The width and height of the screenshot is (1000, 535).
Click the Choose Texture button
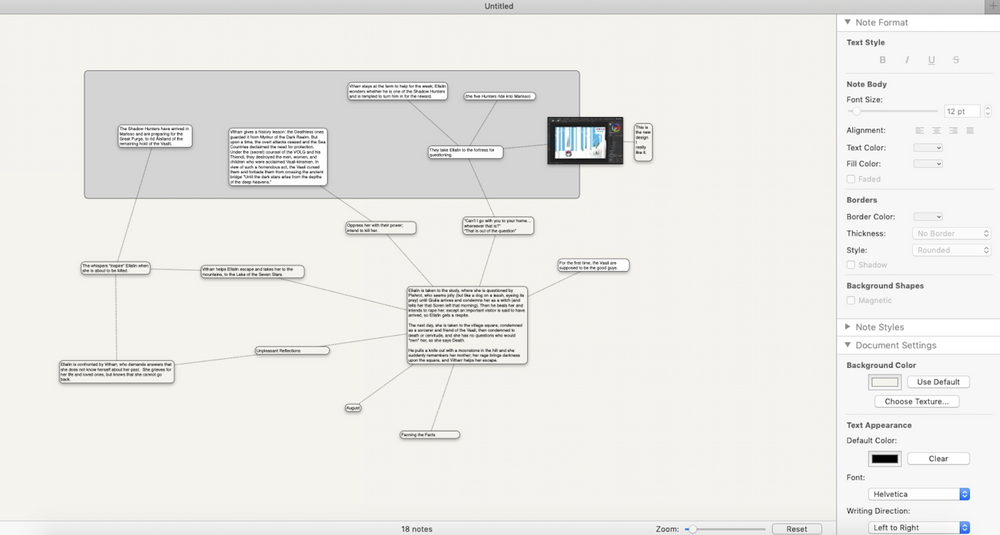(x=919, y=401)
